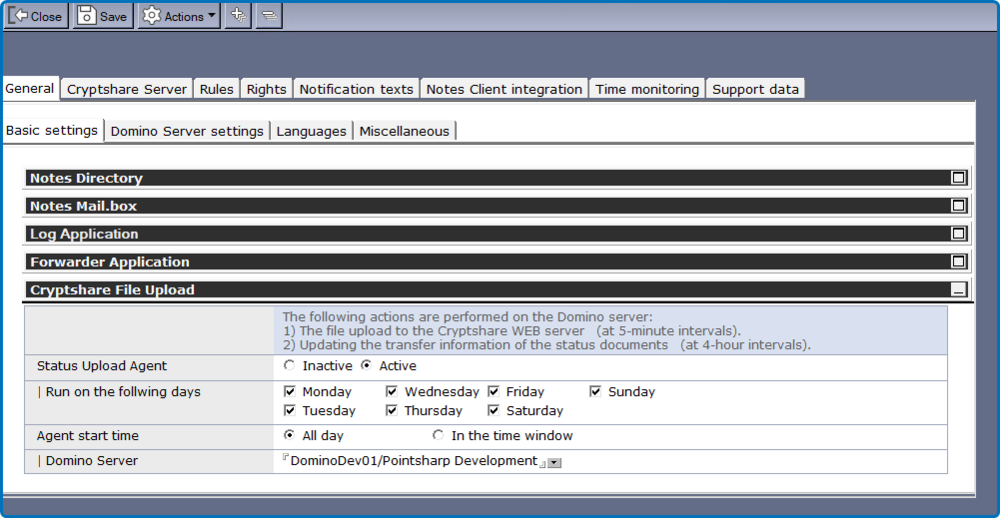1000x518 pixels.
Task: Go to the Notification texts tab
Action: pyautogui.click(x=356, y=89)
